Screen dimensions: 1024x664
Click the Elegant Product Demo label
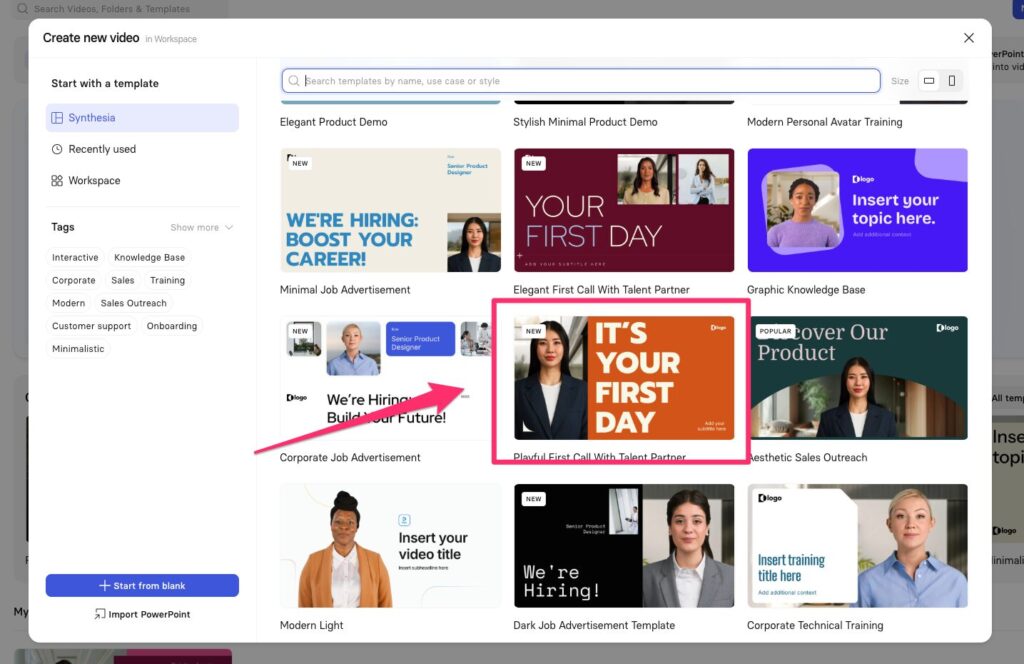click(x=333, y=122)
